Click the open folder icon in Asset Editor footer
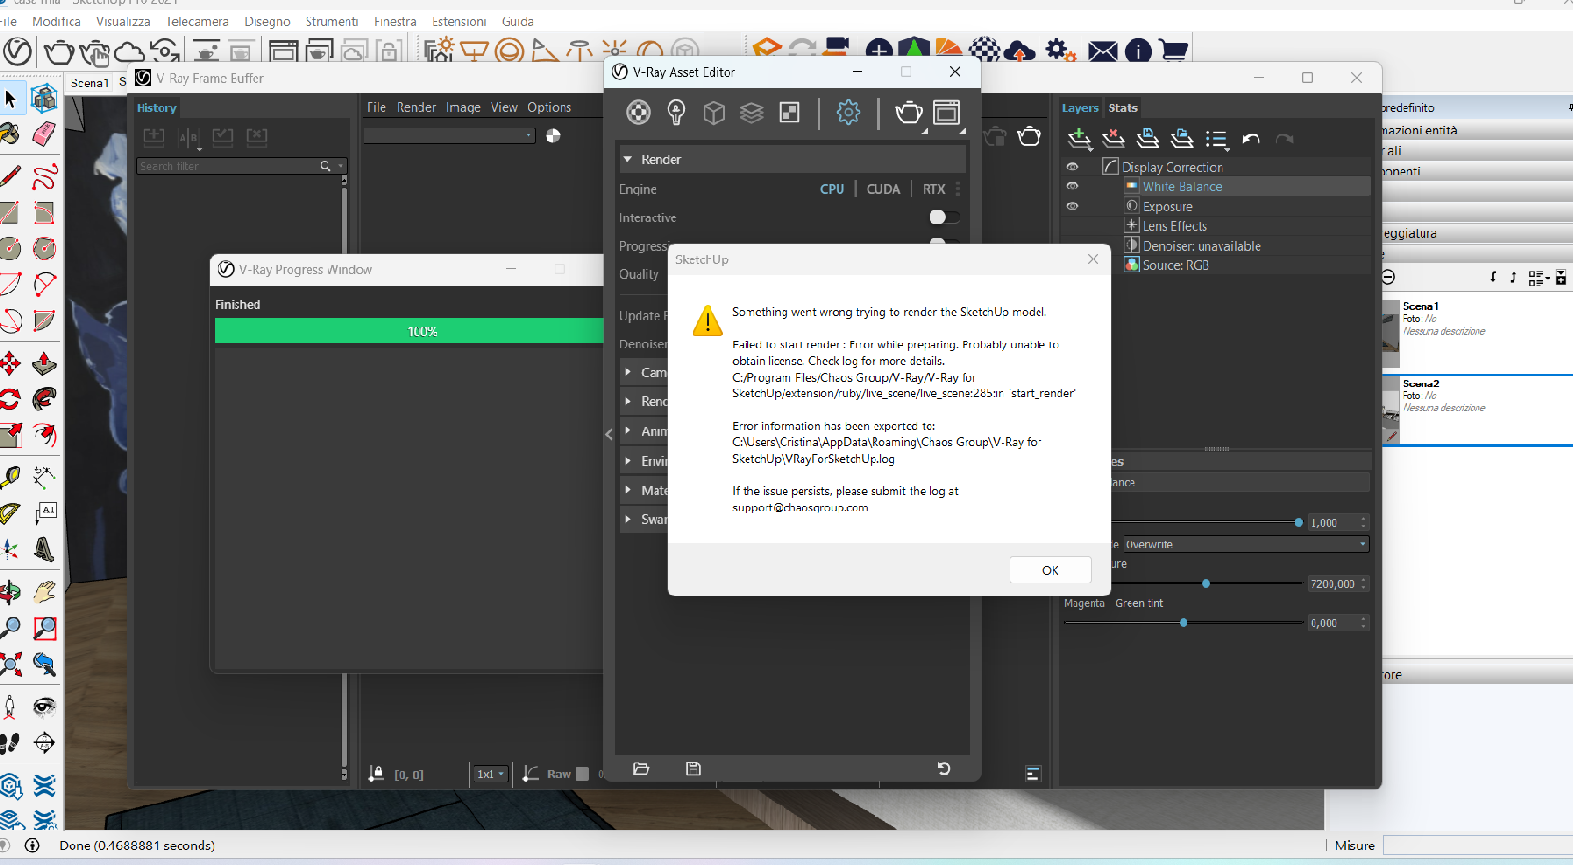The height and width of the screenshot is (865, 1573). tap(641, 769)
